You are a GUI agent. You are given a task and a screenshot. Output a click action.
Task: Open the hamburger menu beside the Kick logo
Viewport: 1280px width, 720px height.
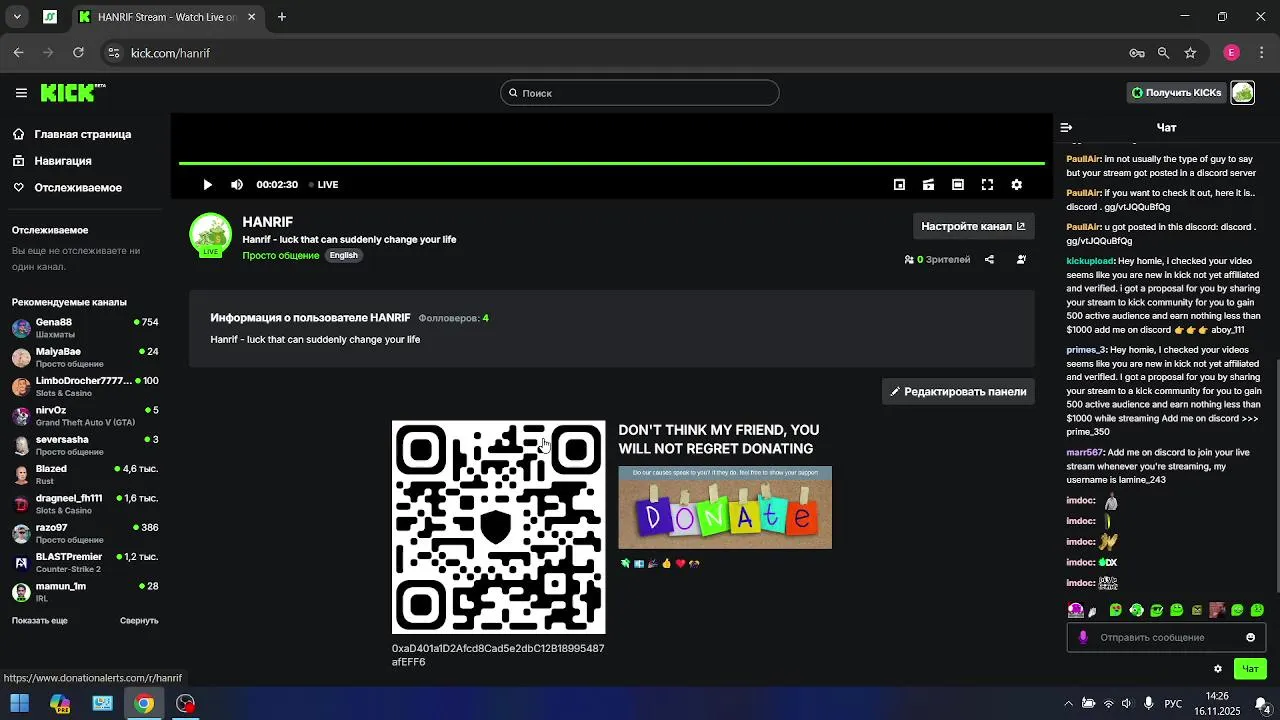coord(21,93)
